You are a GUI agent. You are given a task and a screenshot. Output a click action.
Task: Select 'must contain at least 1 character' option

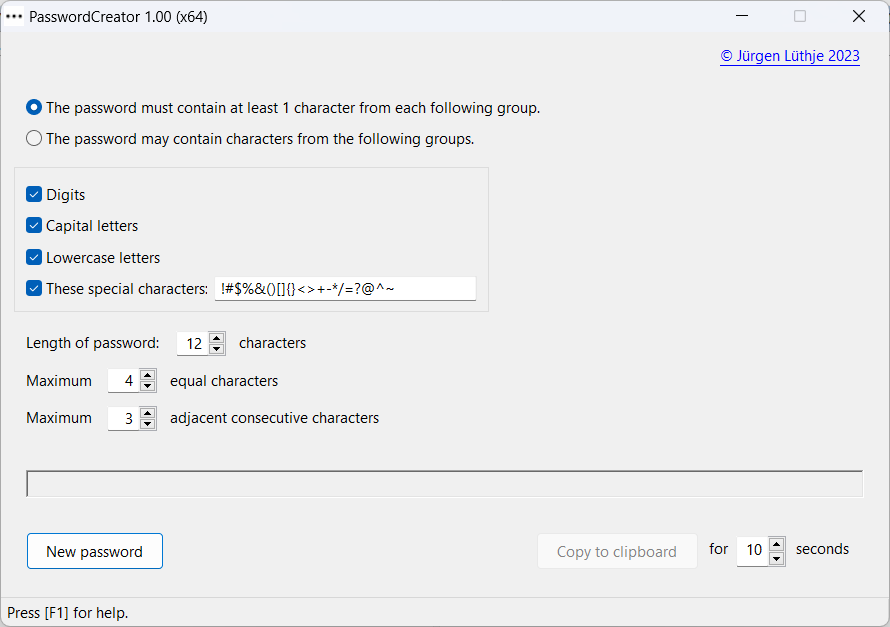click(34, 108)
